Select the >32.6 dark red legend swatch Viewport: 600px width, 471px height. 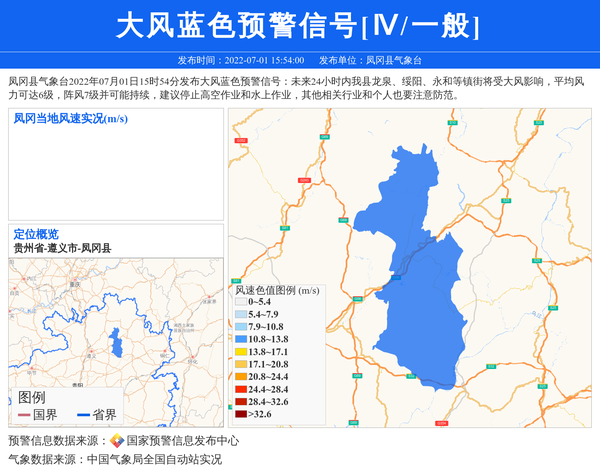coord(240,414)
